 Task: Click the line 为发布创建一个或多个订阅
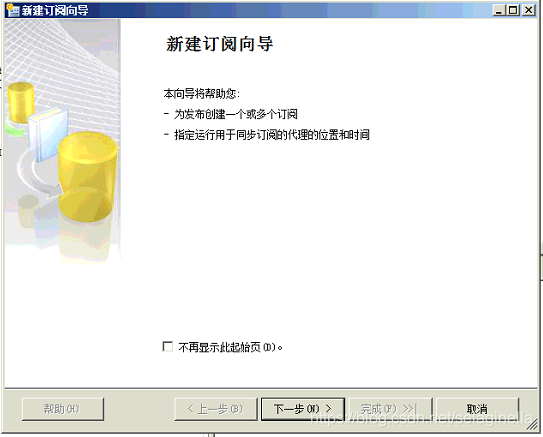(235, 114)
